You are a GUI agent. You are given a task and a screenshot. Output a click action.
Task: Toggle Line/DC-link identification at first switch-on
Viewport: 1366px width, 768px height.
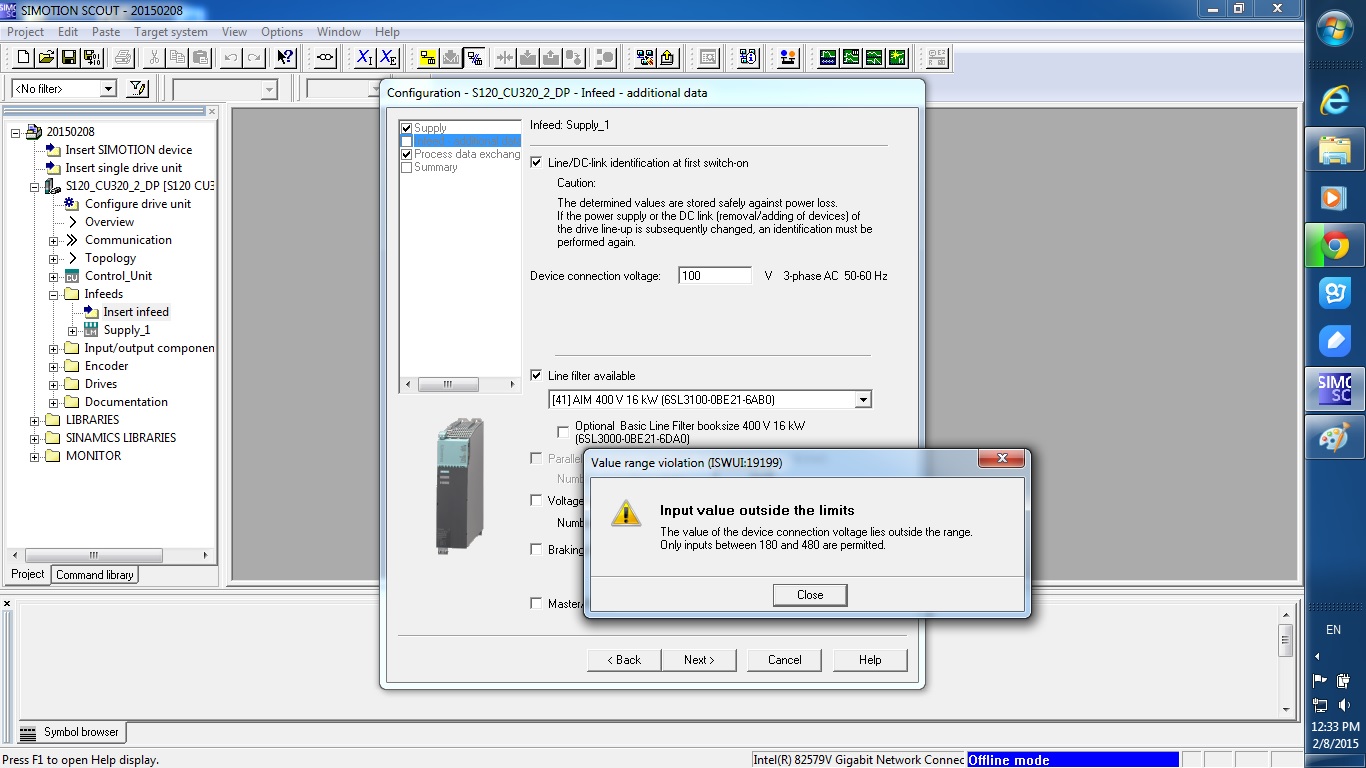pos(537,163)
